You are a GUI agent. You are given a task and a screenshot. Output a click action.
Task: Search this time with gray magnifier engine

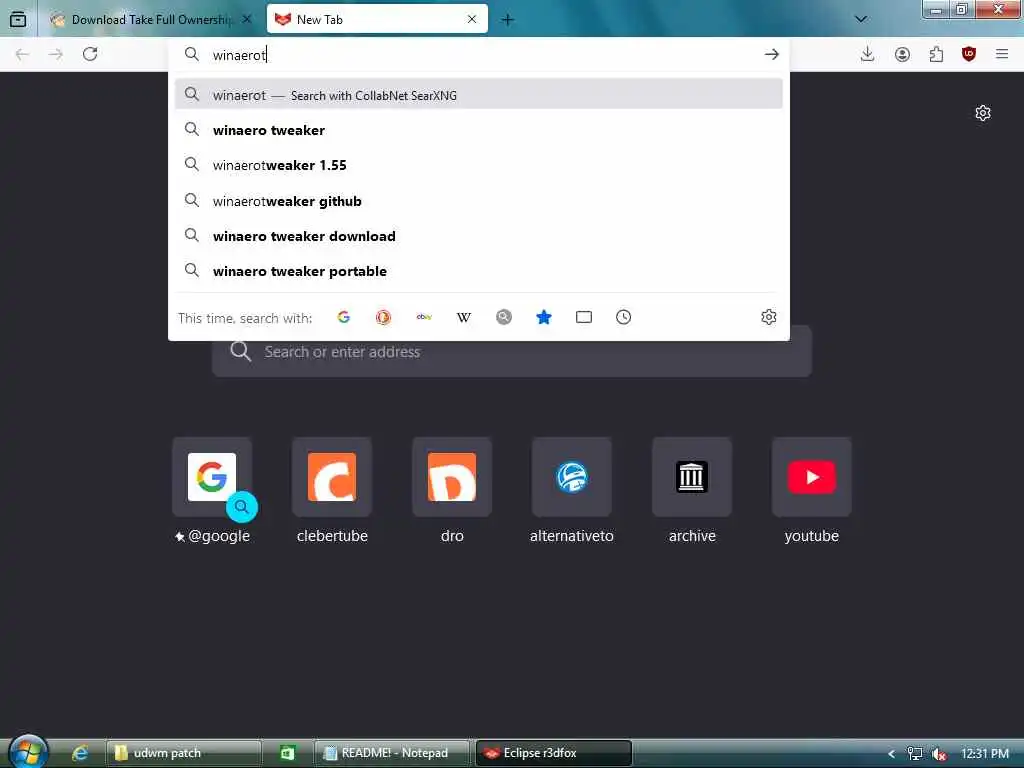tap(504, 317)
